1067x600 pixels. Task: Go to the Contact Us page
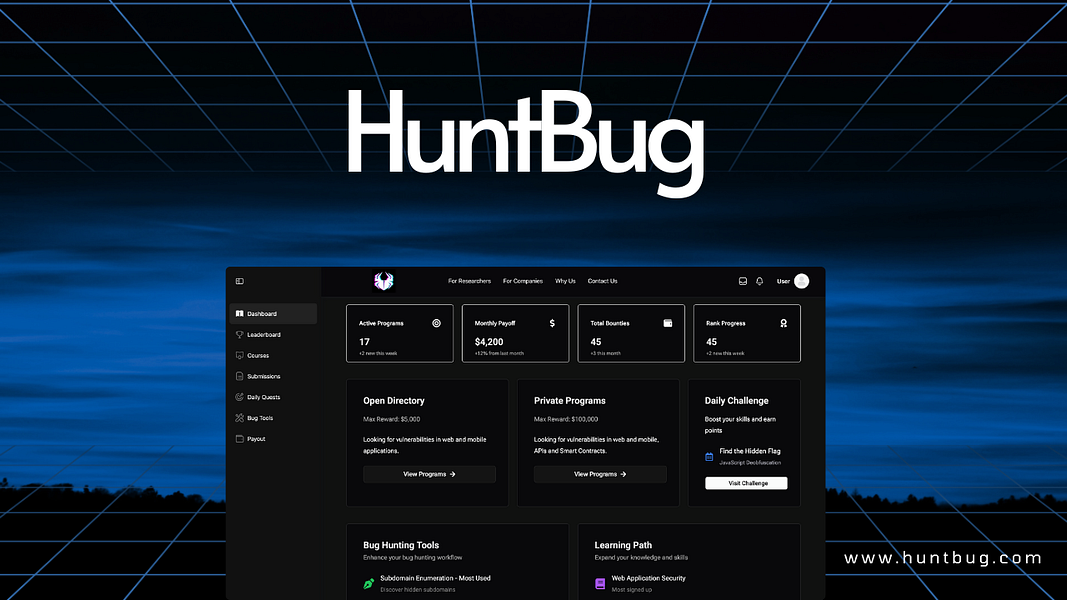602,281
